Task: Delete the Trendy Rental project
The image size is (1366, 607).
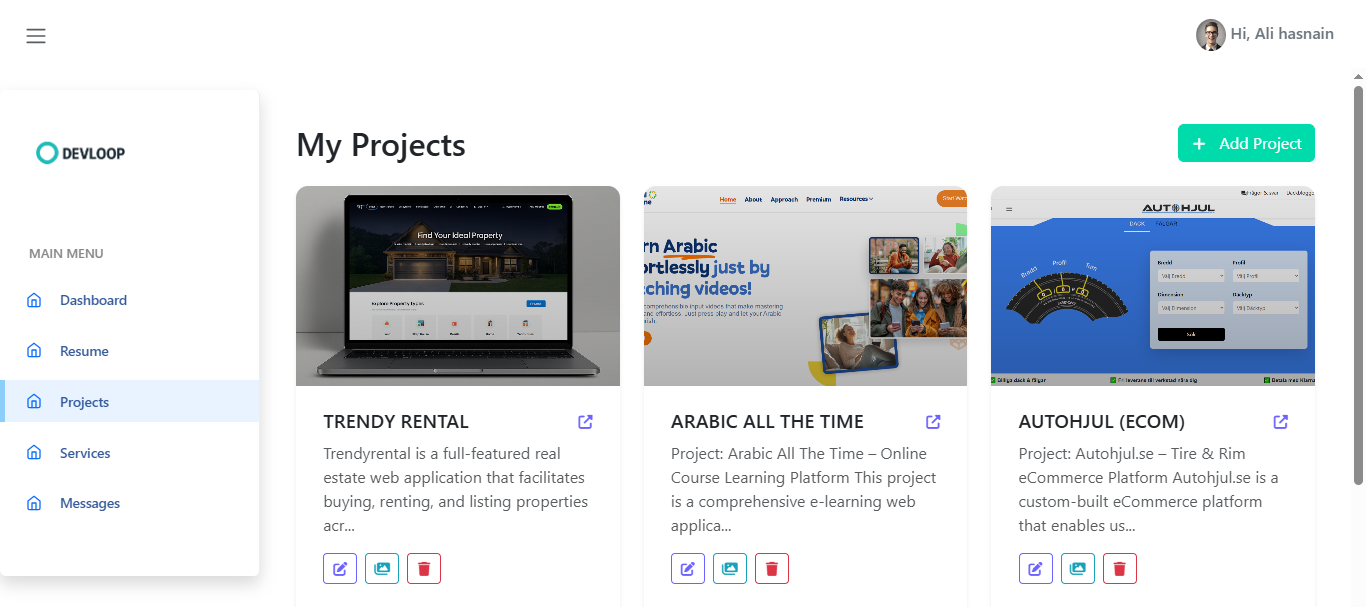Action: [x=424, y=569]
